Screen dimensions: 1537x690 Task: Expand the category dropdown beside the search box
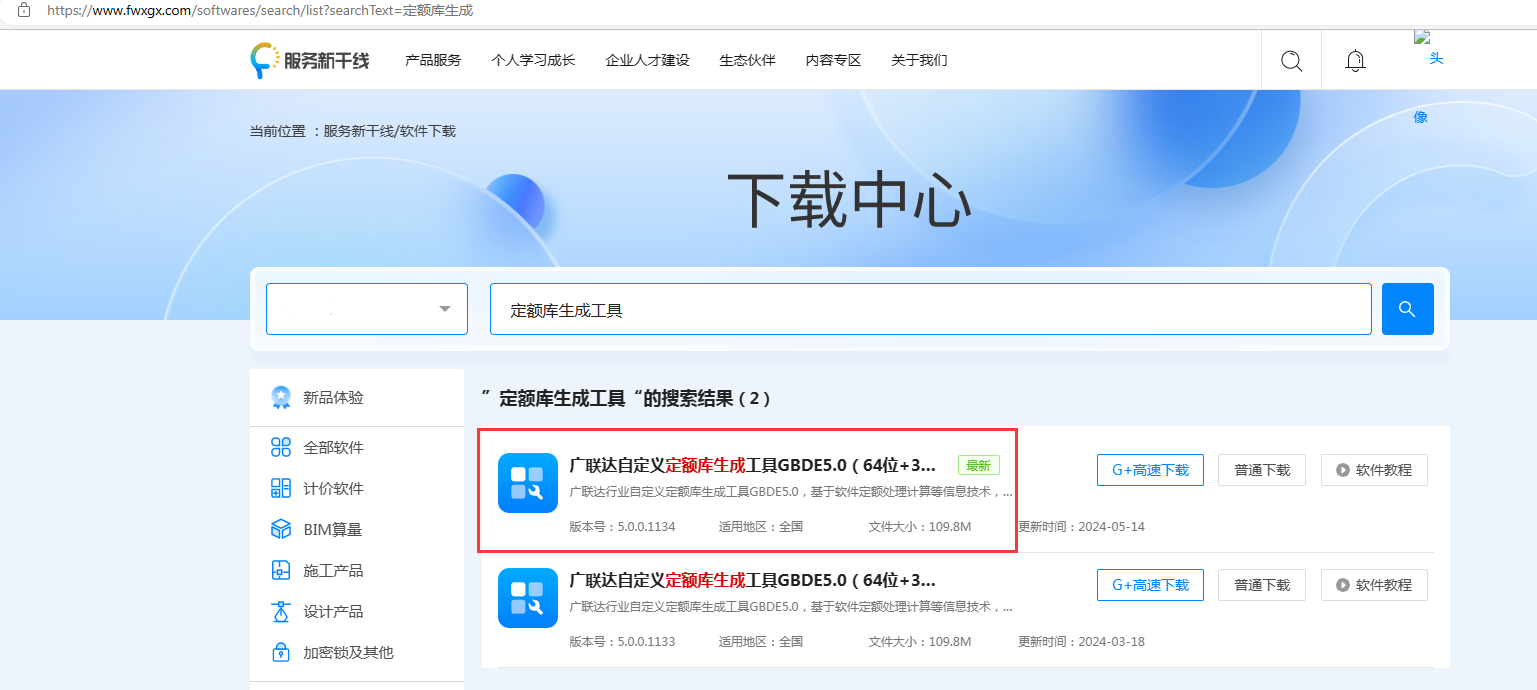click(367, 309)
